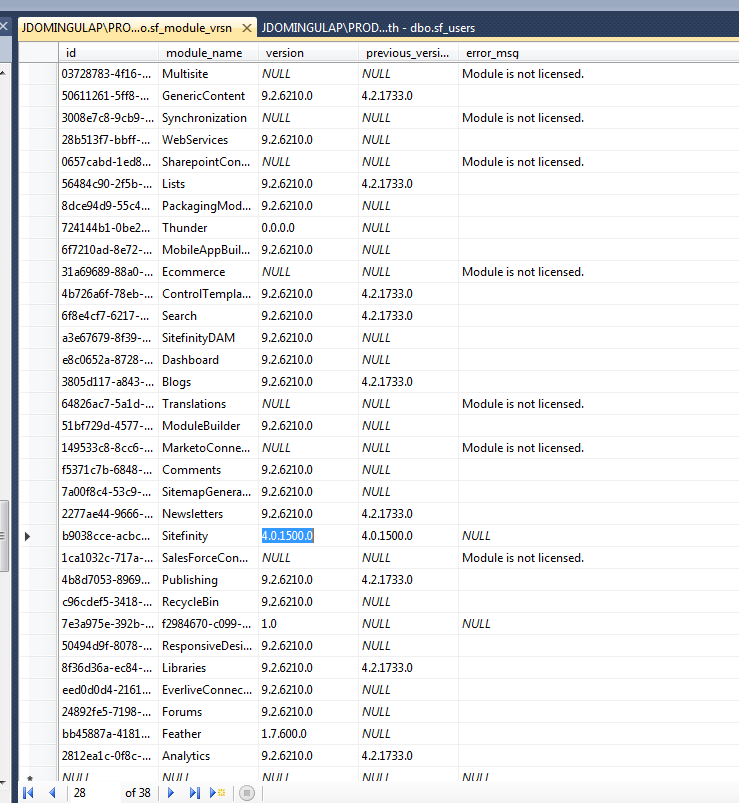Click id cell 2812ea1c-0f8c
Screen dimensions: 739x803
(x=109, y=756)
